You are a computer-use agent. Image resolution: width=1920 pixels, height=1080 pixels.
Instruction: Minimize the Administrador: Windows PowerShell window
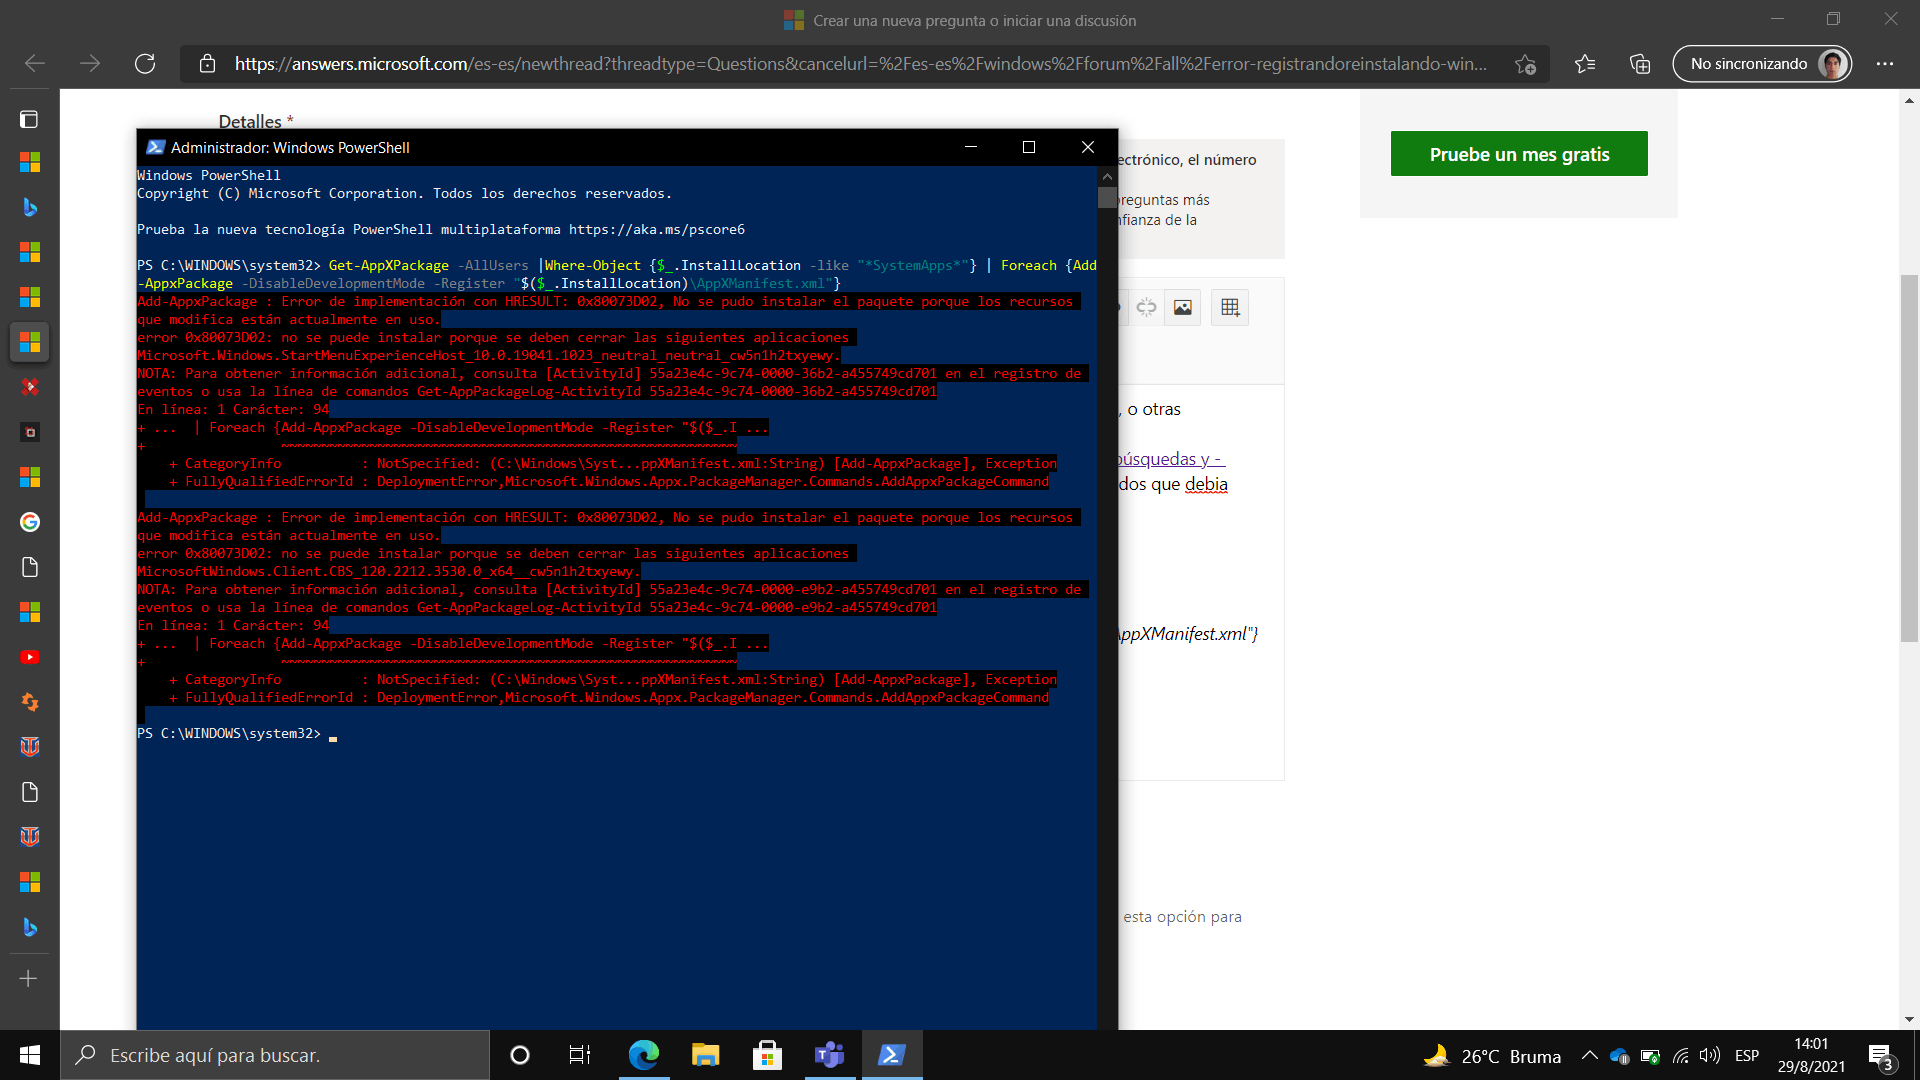pos(970,147)
